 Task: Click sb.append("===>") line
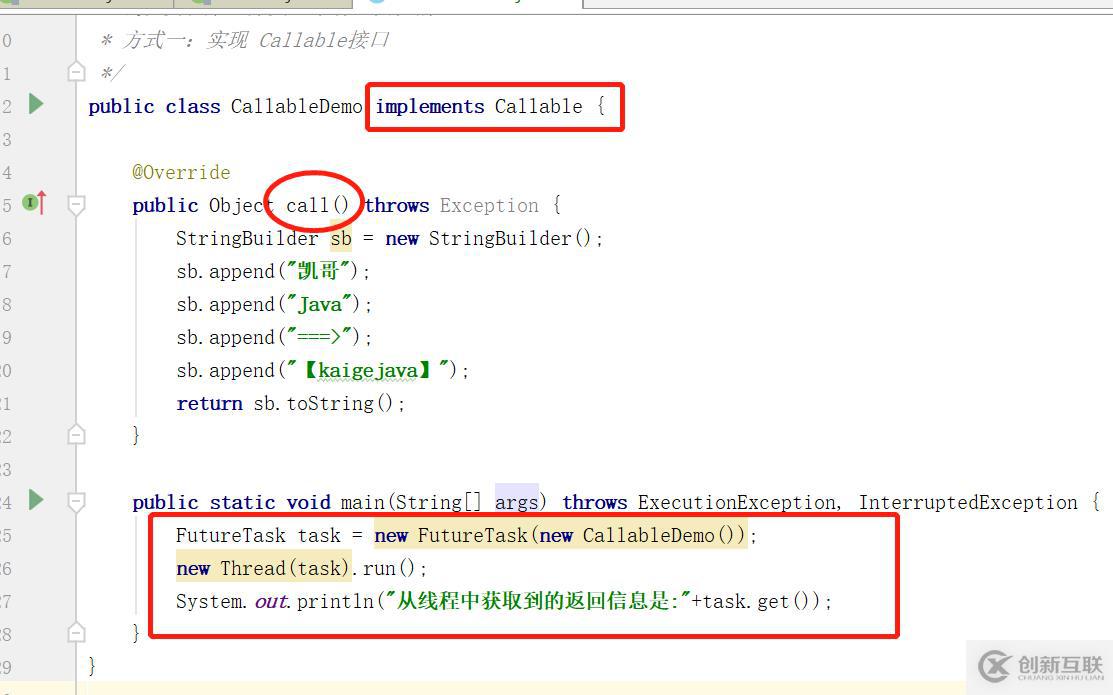[x=274, y=337]
